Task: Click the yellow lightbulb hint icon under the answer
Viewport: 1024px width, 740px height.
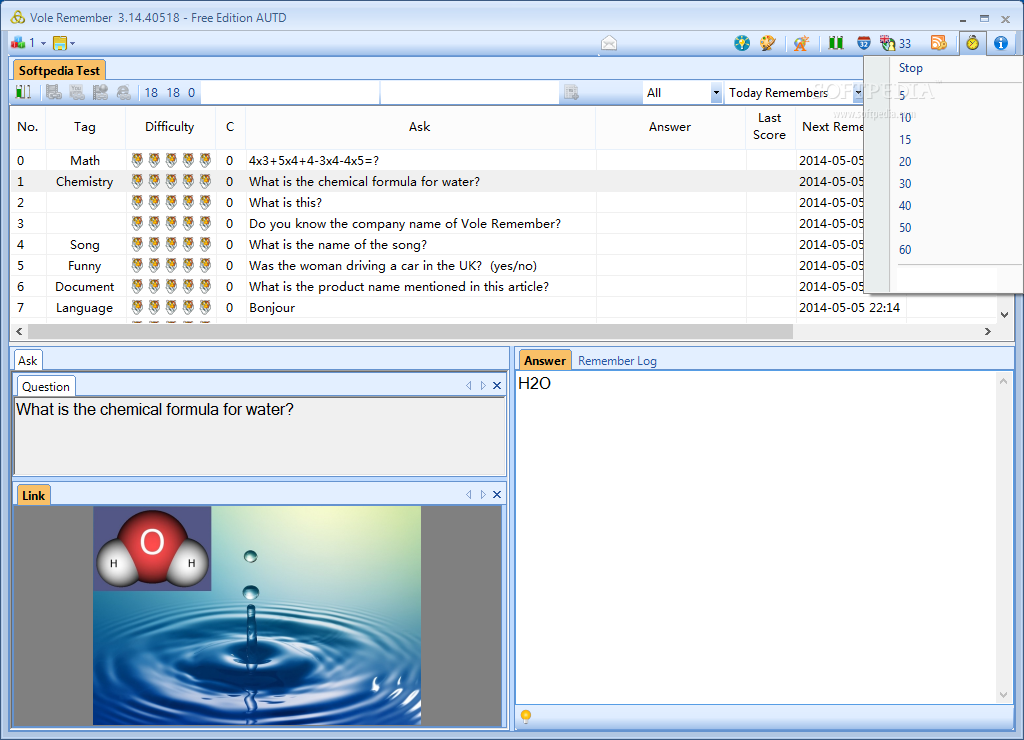Action: [x=526, y=716]
